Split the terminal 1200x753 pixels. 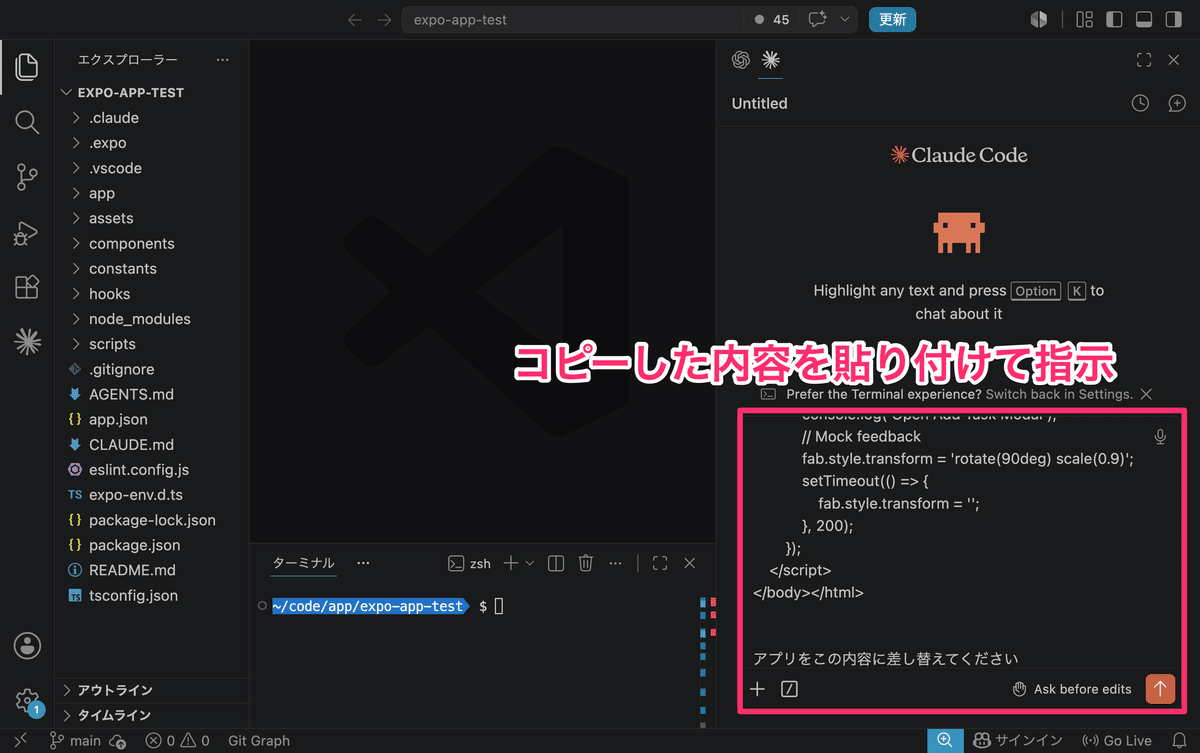click(x=557, y=563)
